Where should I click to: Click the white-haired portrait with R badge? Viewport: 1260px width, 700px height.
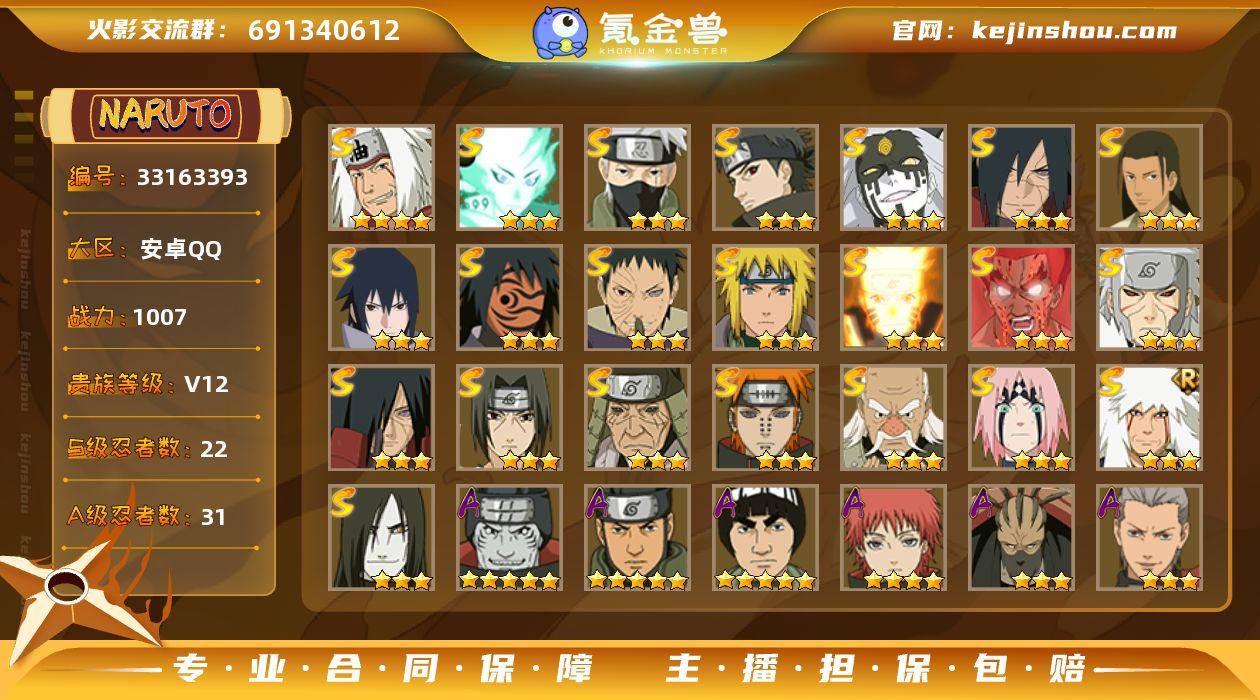point(1150,417)
